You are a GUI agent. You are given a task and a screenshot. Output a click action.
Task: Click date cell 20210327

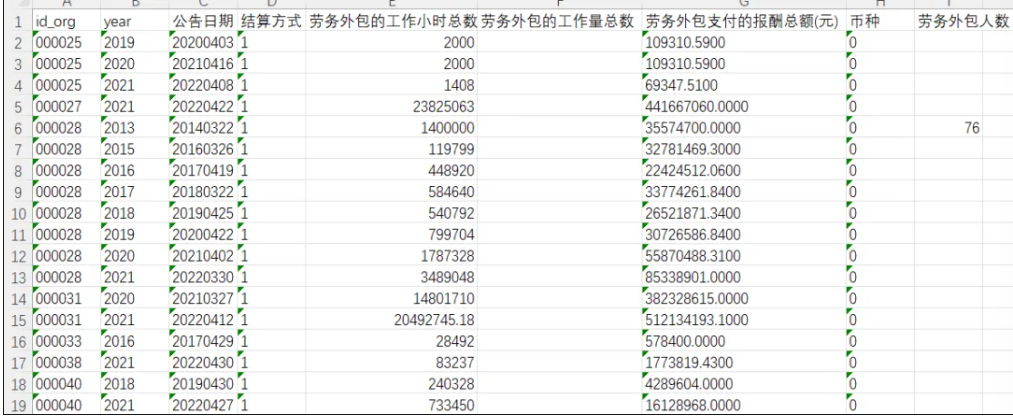[x=203, y=299]
